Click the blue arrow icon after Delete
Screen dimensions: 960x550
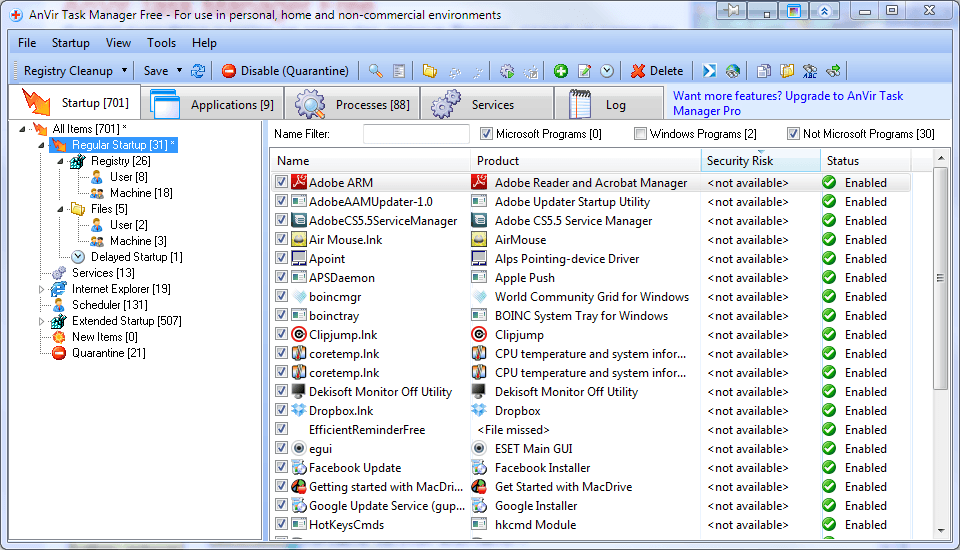pyautogui.click(x=709, y=71)
